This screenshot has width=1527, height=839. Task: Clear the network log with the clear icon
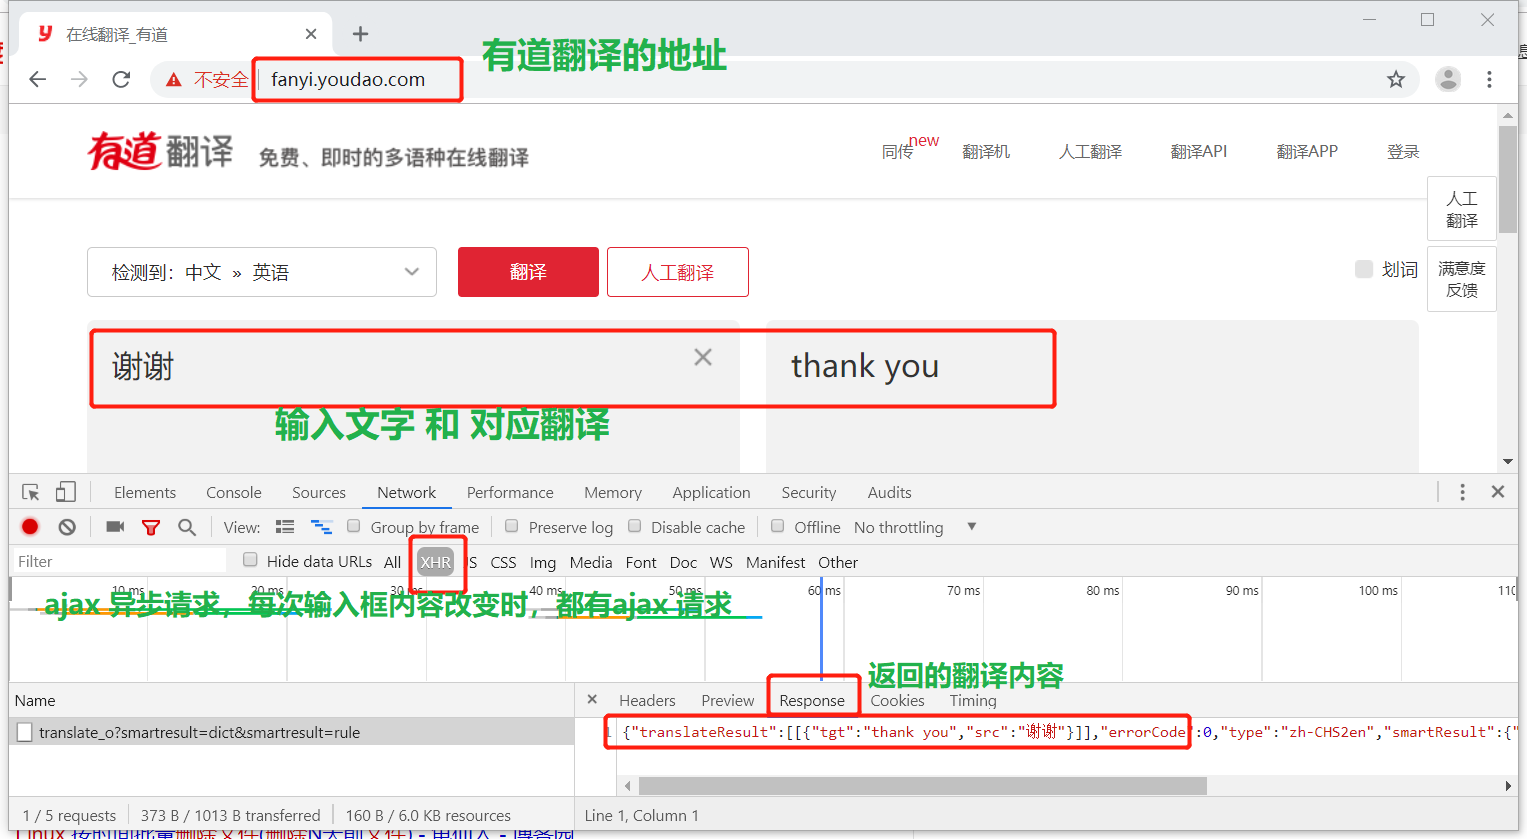coord(67,527)
